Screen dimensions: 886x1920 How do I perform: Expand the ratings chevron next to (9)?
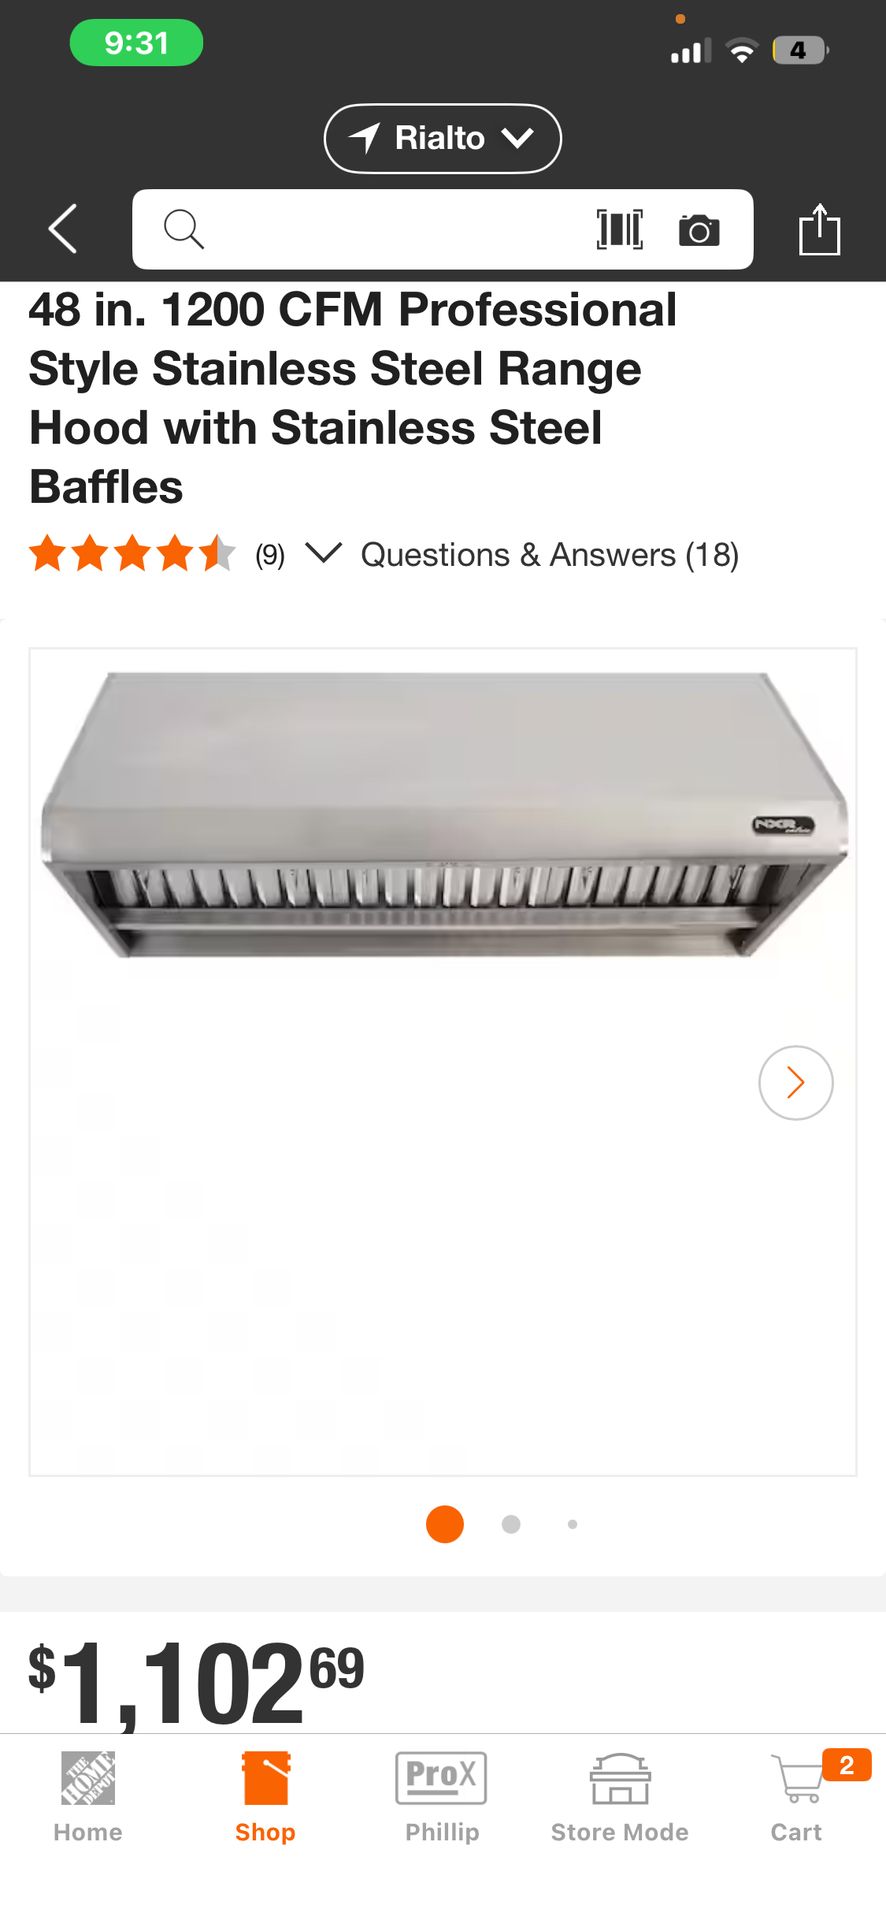pos(323,552)
